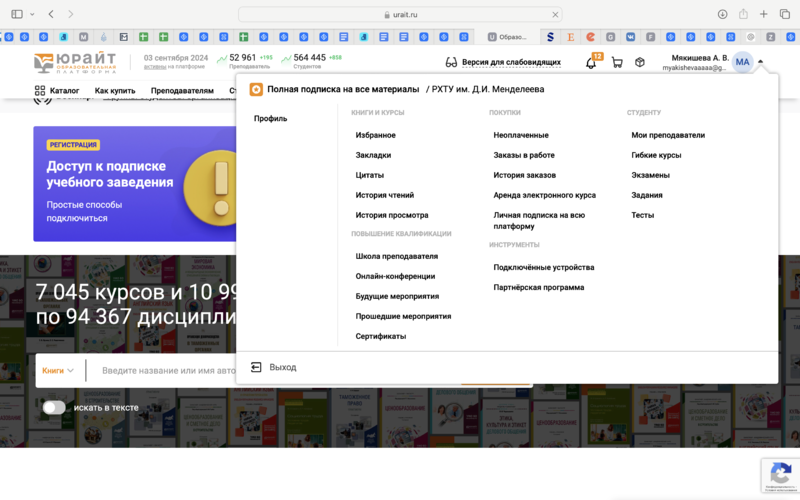800x500 pixels.
Task: Open the shopping cart icon
Action: click(617, 62)
